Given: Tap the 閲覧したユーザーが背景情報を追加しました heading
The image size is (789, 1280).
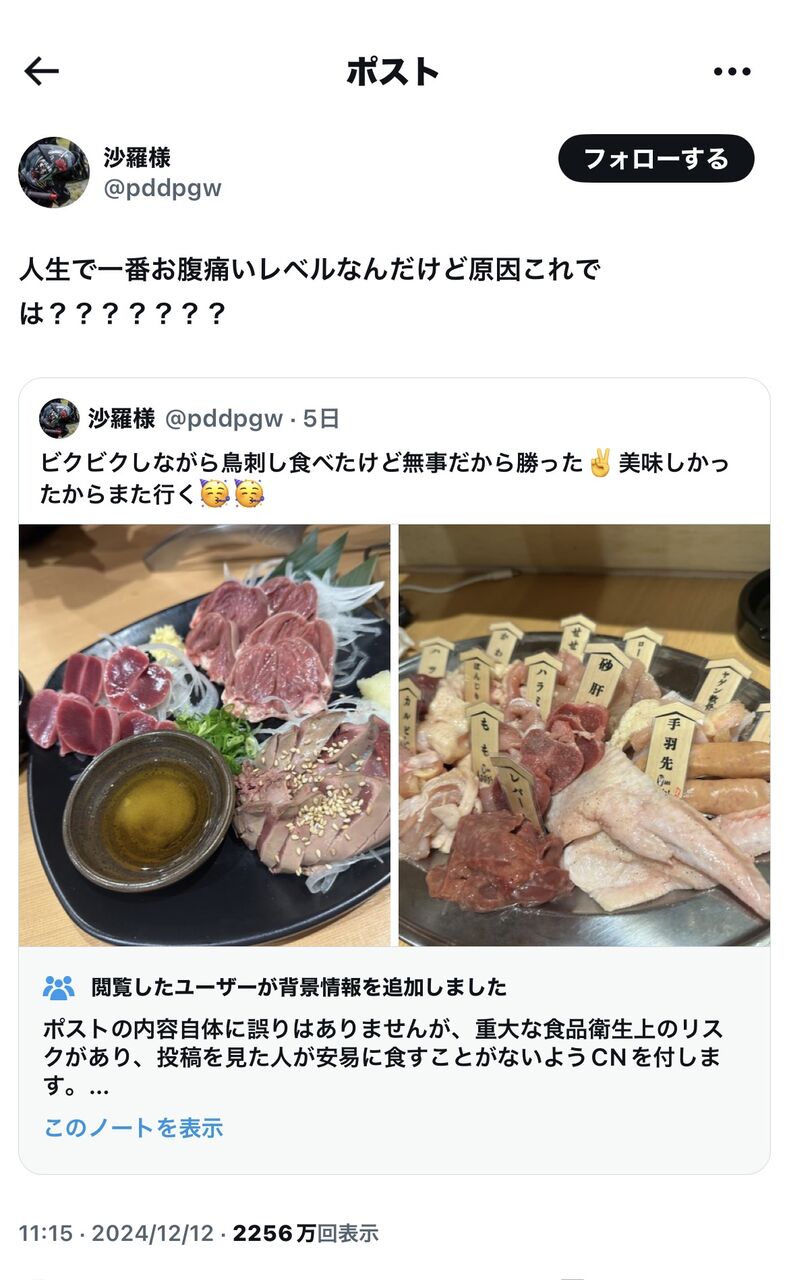Looking at the screenshot, I should (298, 988).
